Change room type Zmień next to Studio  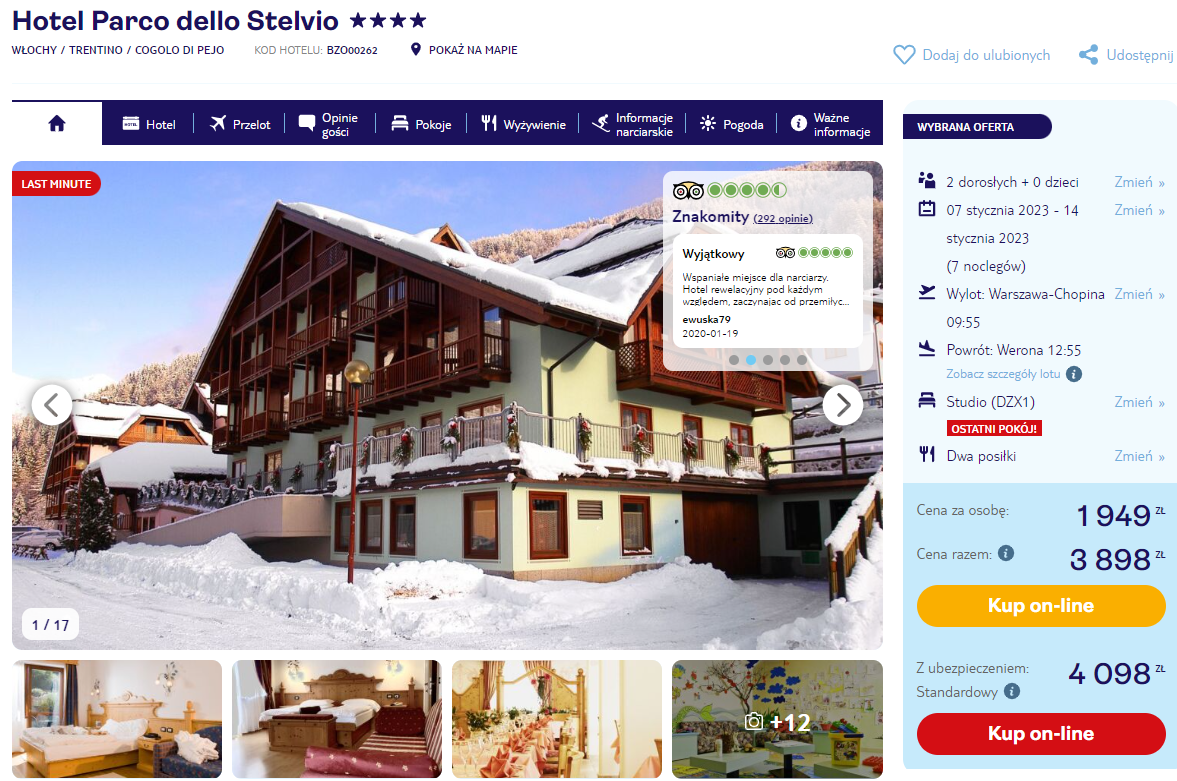[x=1139, y=403]
